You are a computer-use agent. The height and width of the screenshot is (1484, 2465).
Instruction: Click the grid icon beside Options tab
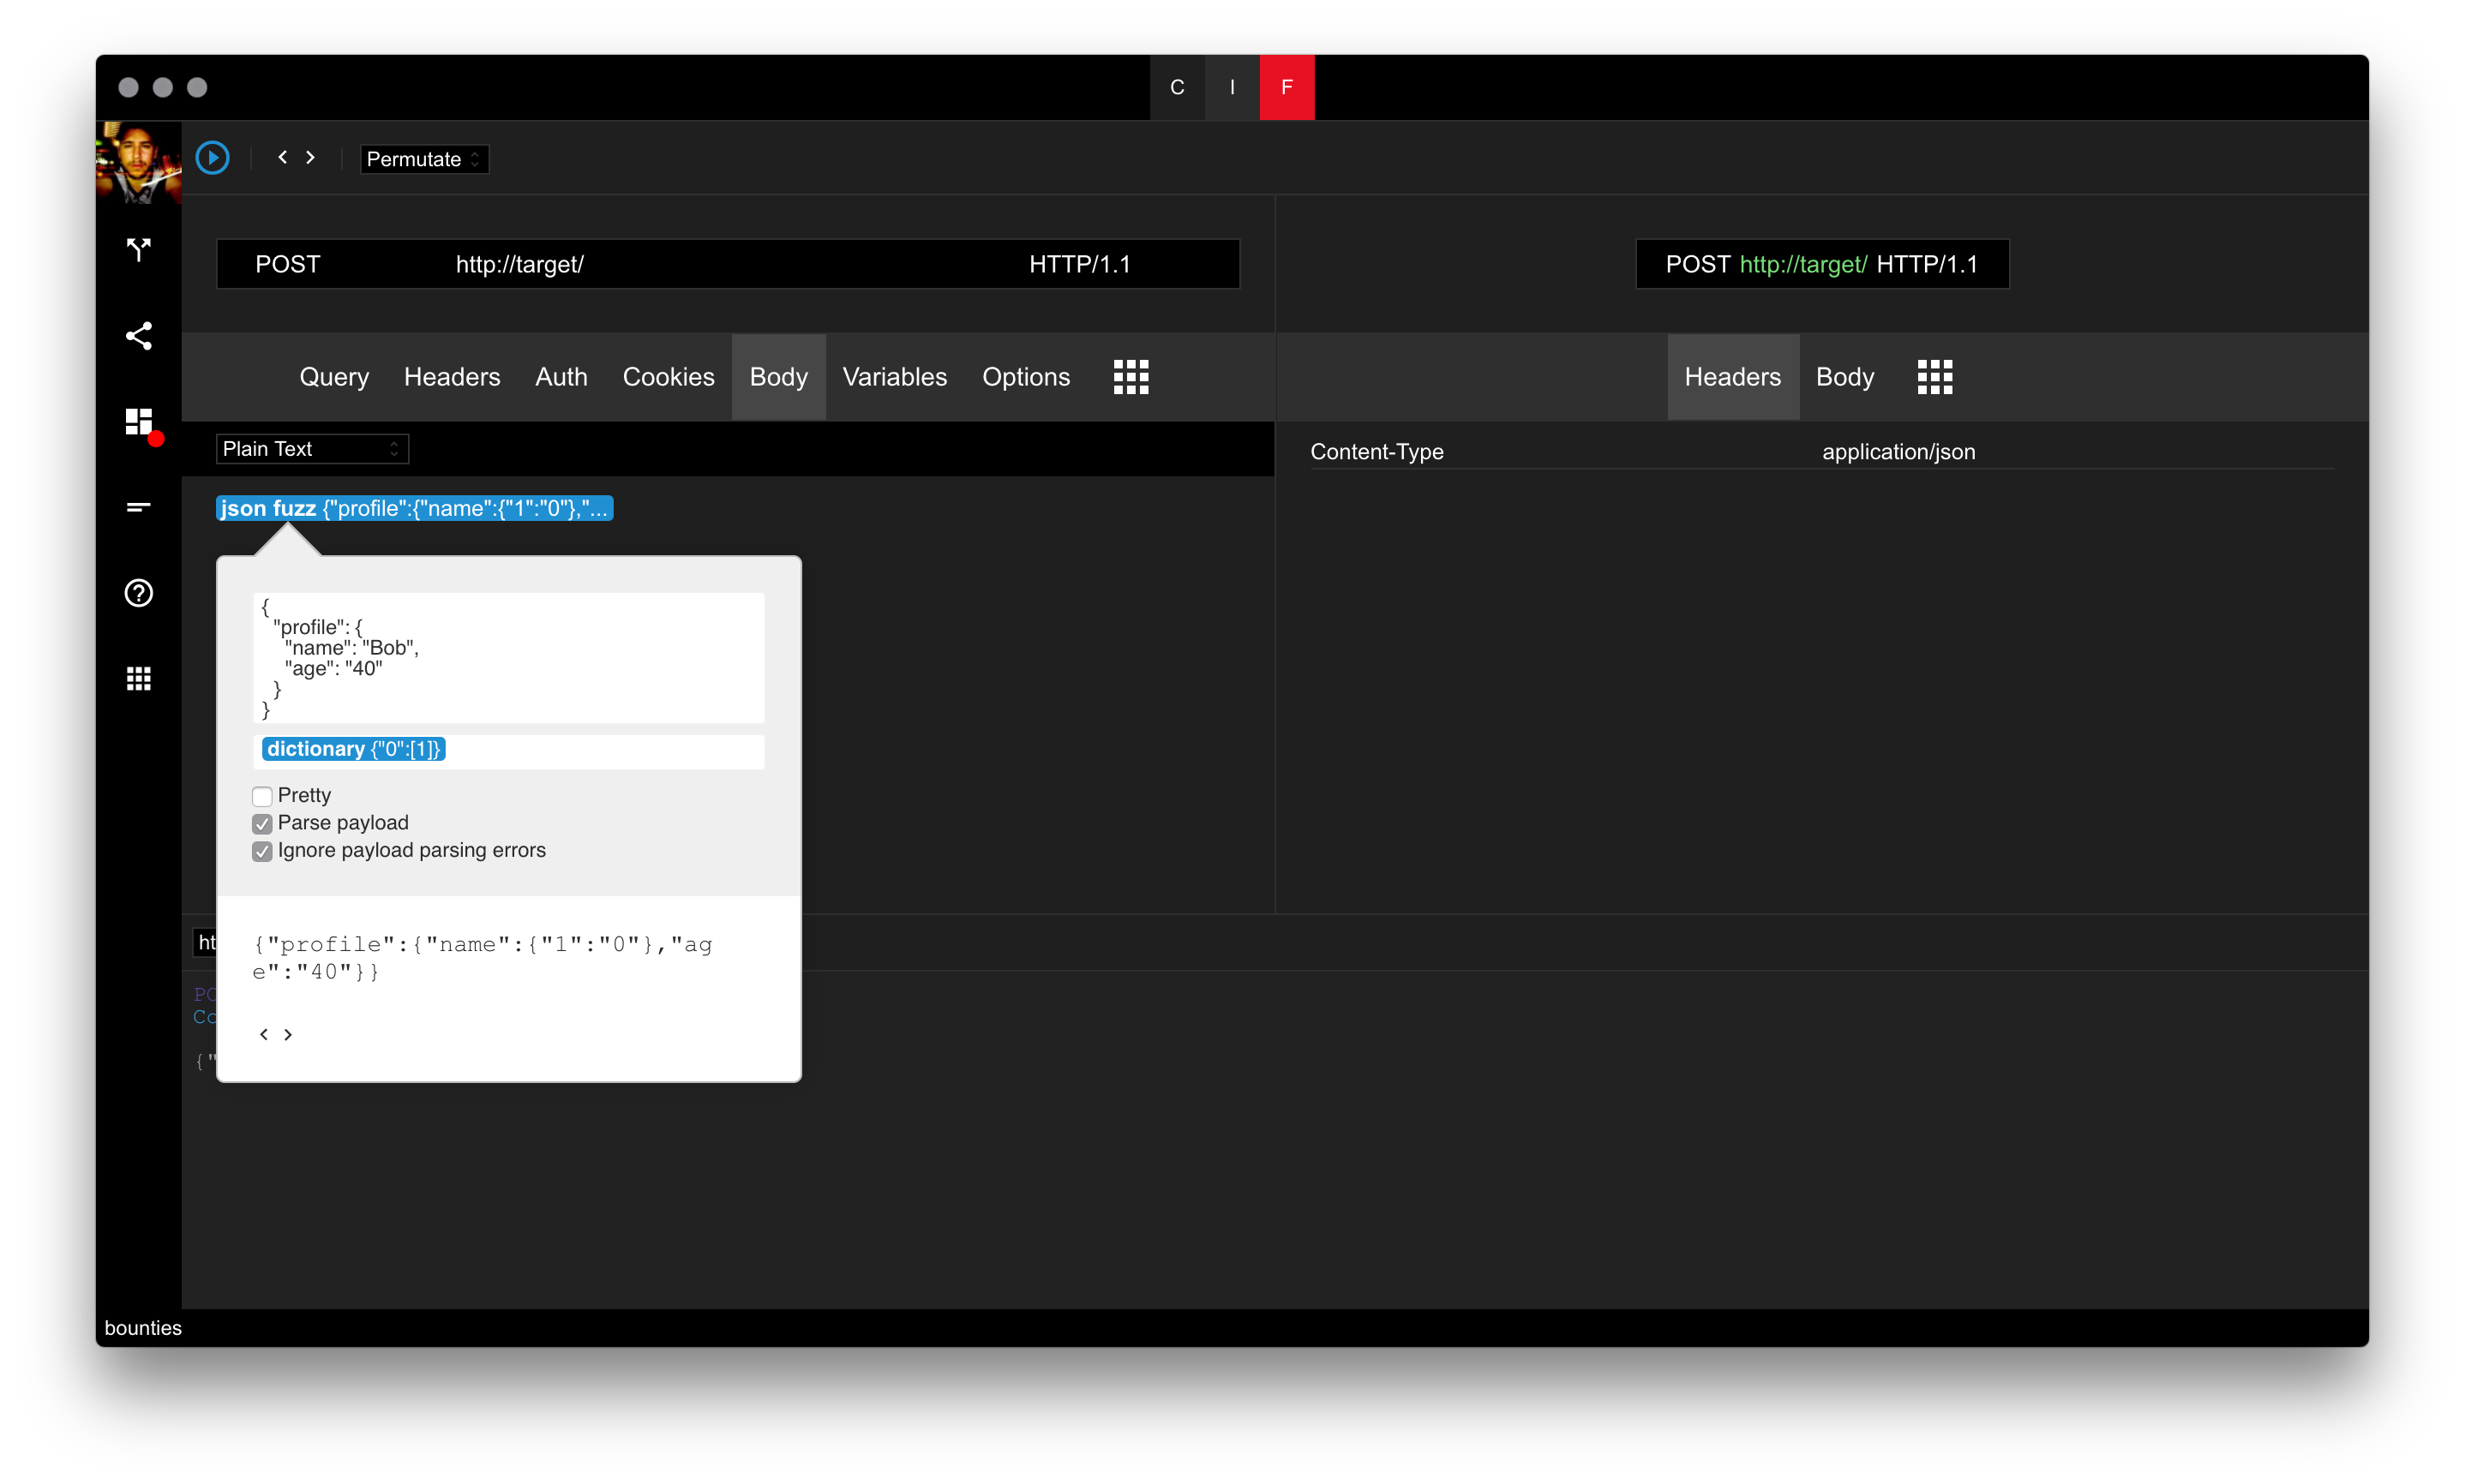pyautogui.click(x=1131, y=377)
